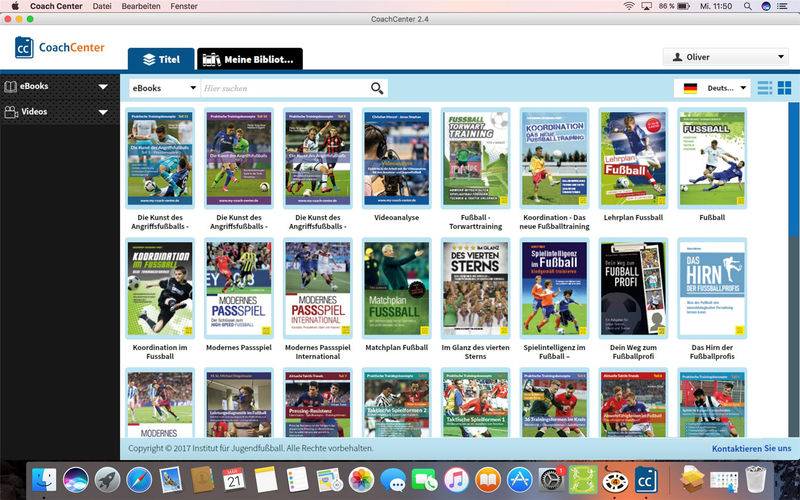
Task: Launch Siri from the dock
Action: [76, 480]
